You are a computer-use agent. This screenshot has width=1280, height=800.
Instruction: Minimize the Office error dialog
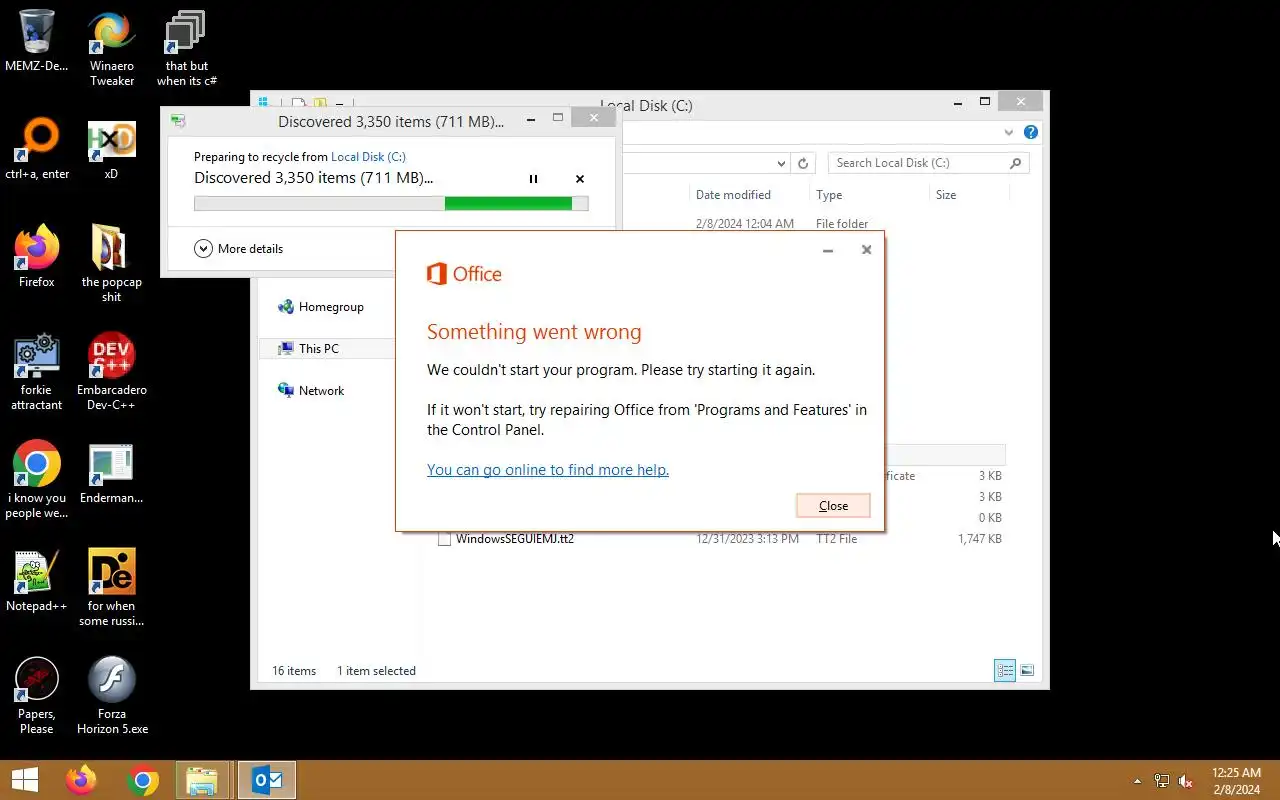point(828,250)
